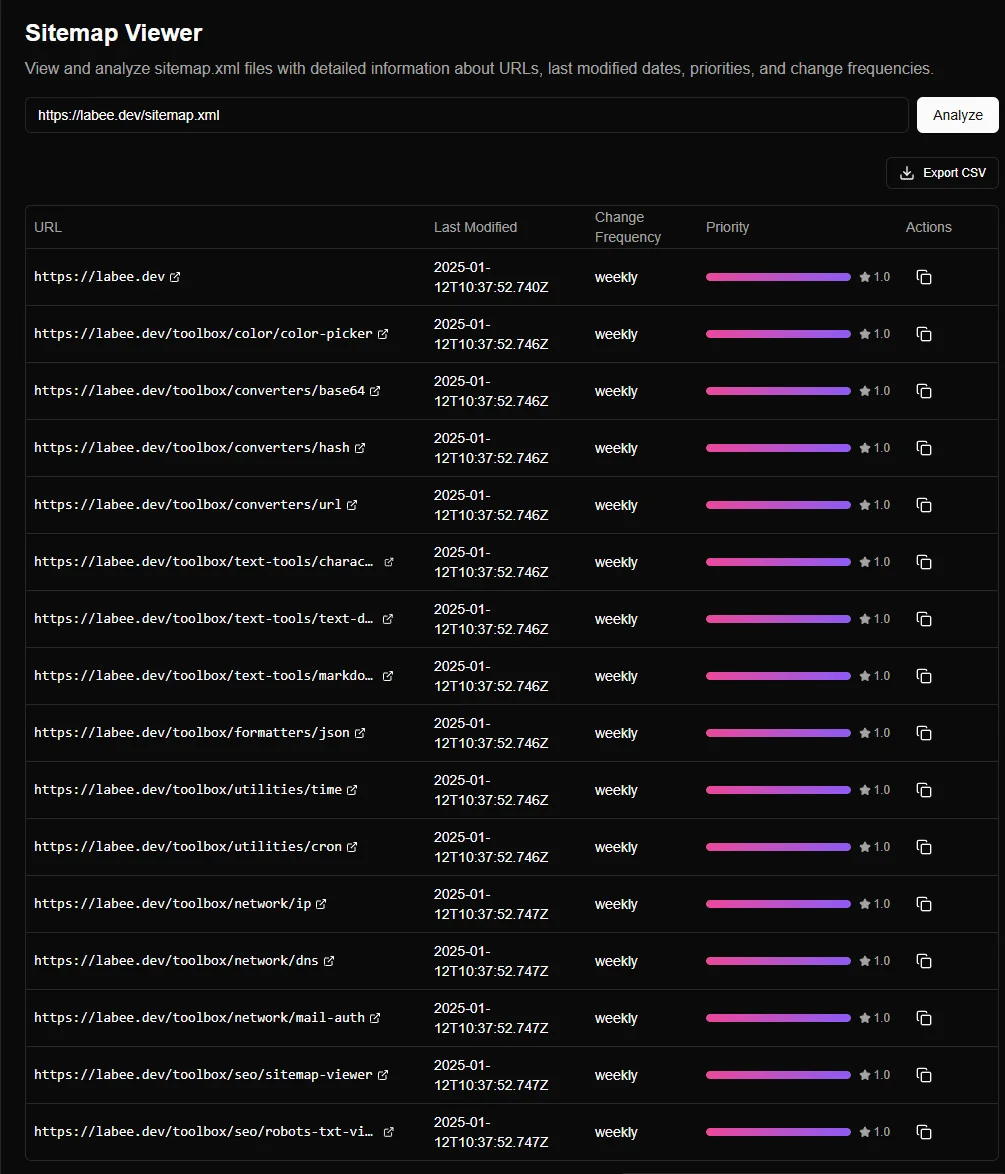Click the external link icon beside network/mail-auth
The image size is (1005, 1174).
pos(375,1018)
